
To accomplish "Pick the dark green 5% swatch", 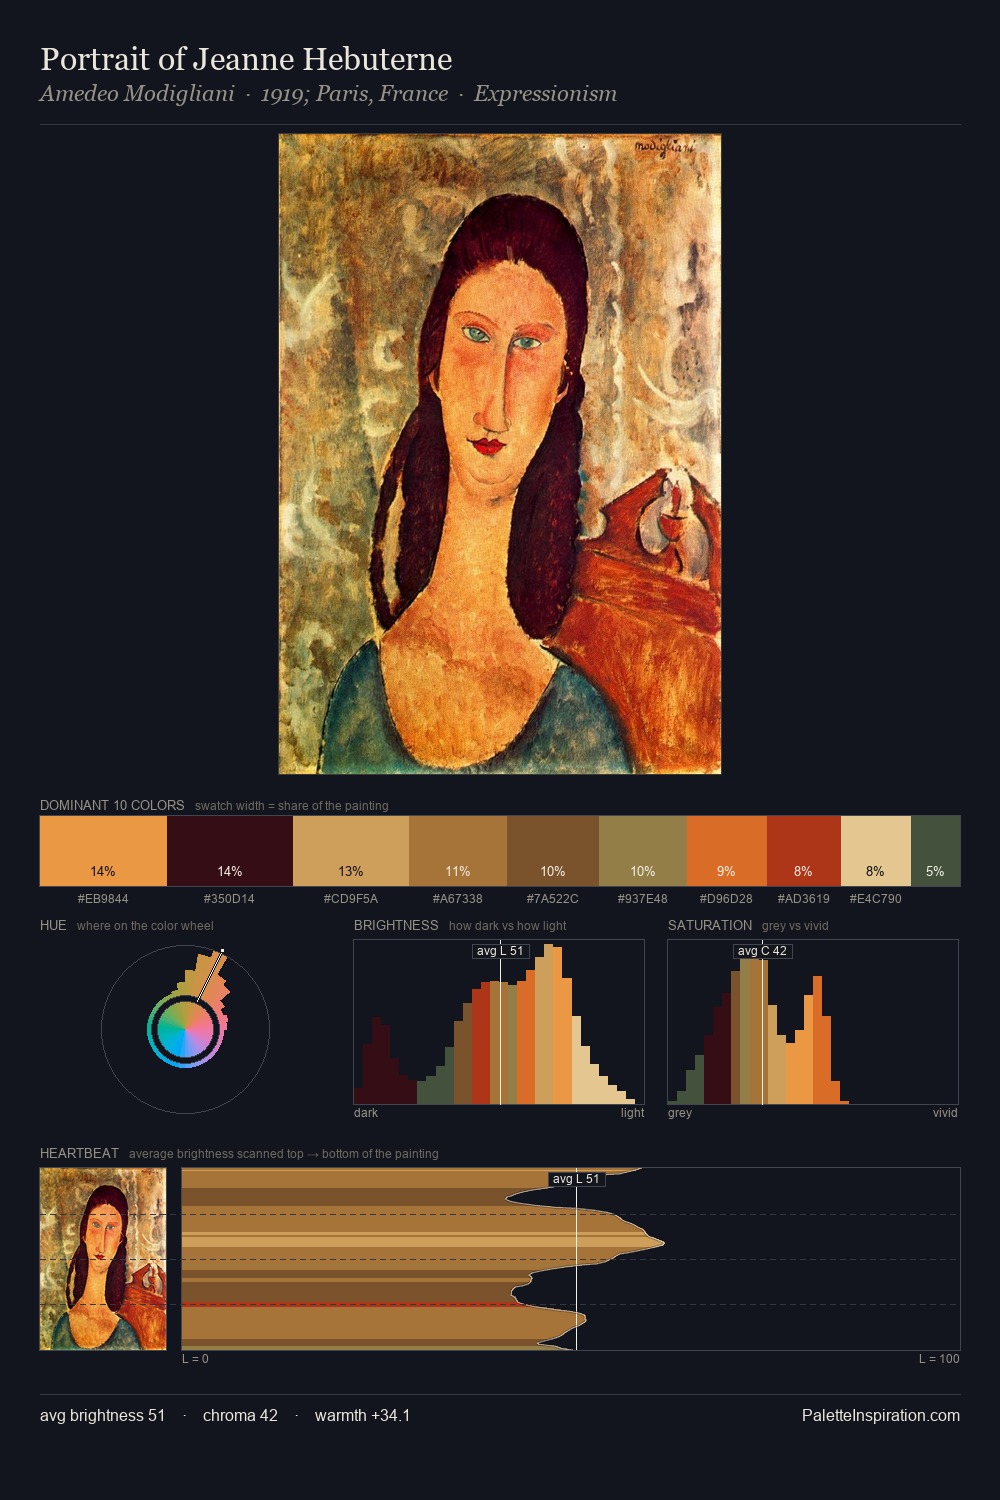I will (935, 851).
